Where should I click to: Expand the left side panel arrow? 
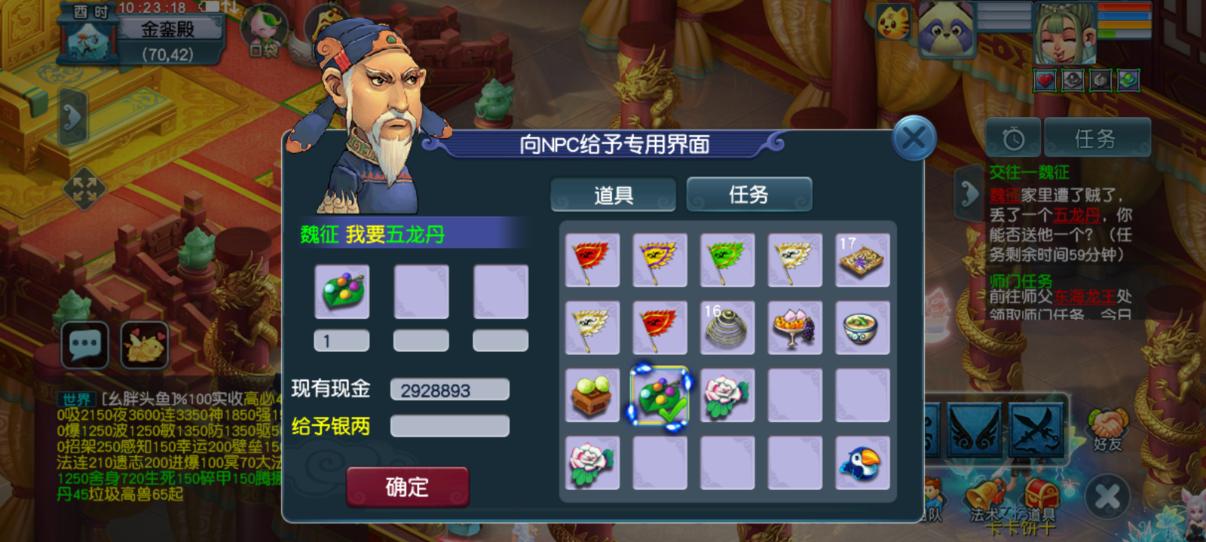coord(72,117)
